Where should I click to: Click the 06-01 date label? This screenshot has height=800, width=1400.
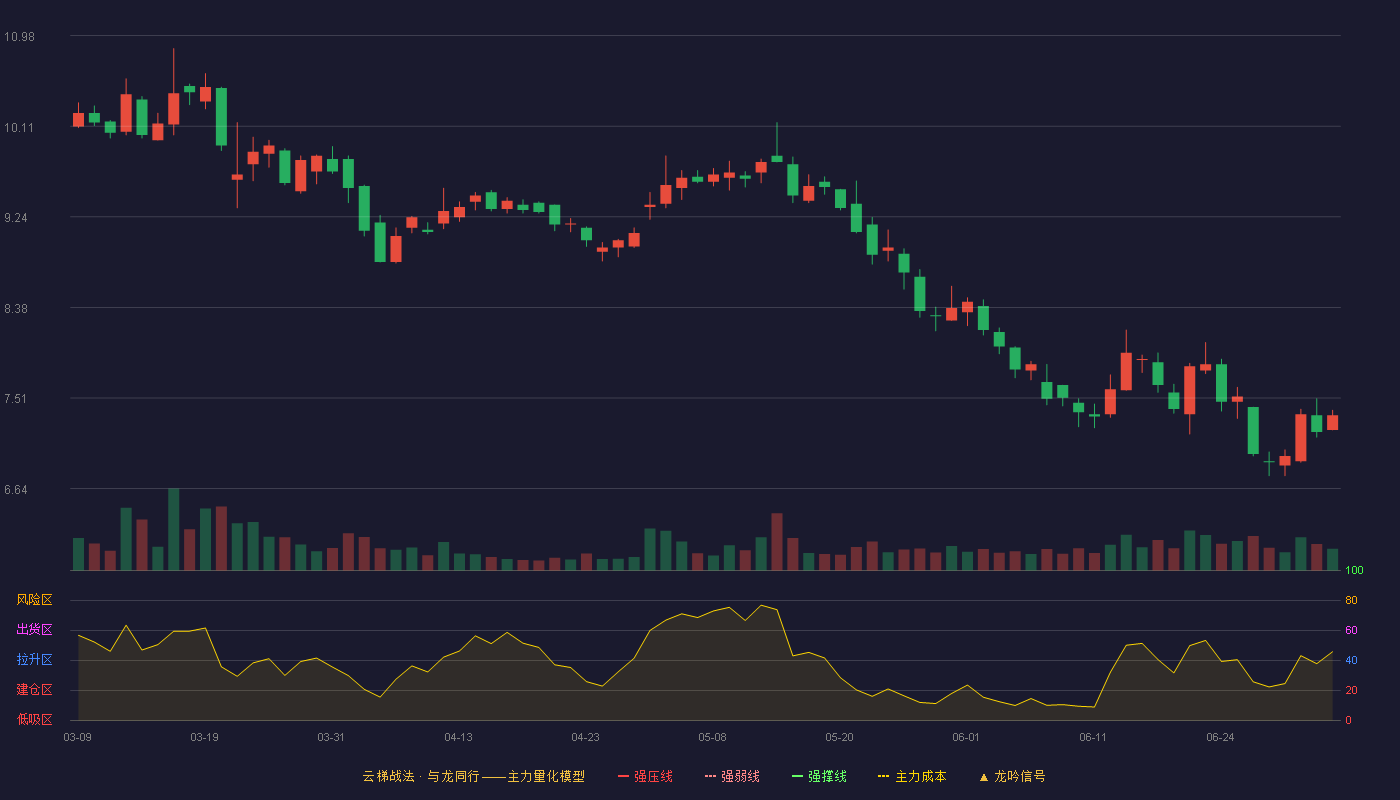click(966, 737)
